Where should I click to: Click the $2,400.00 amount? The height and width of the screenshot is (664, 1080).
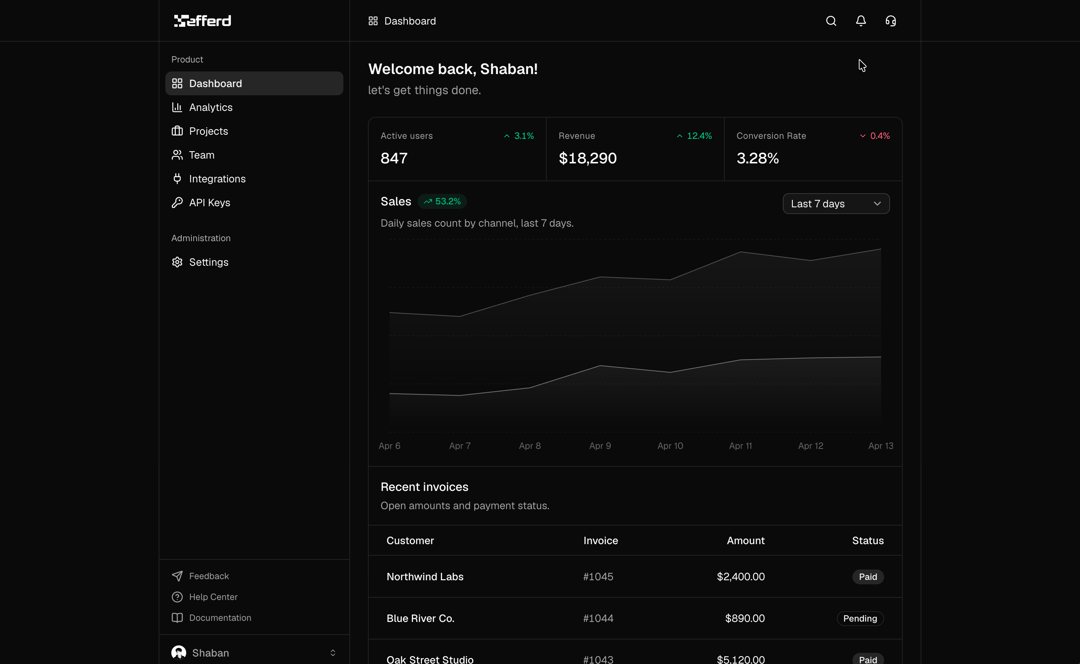coord(740,577)
